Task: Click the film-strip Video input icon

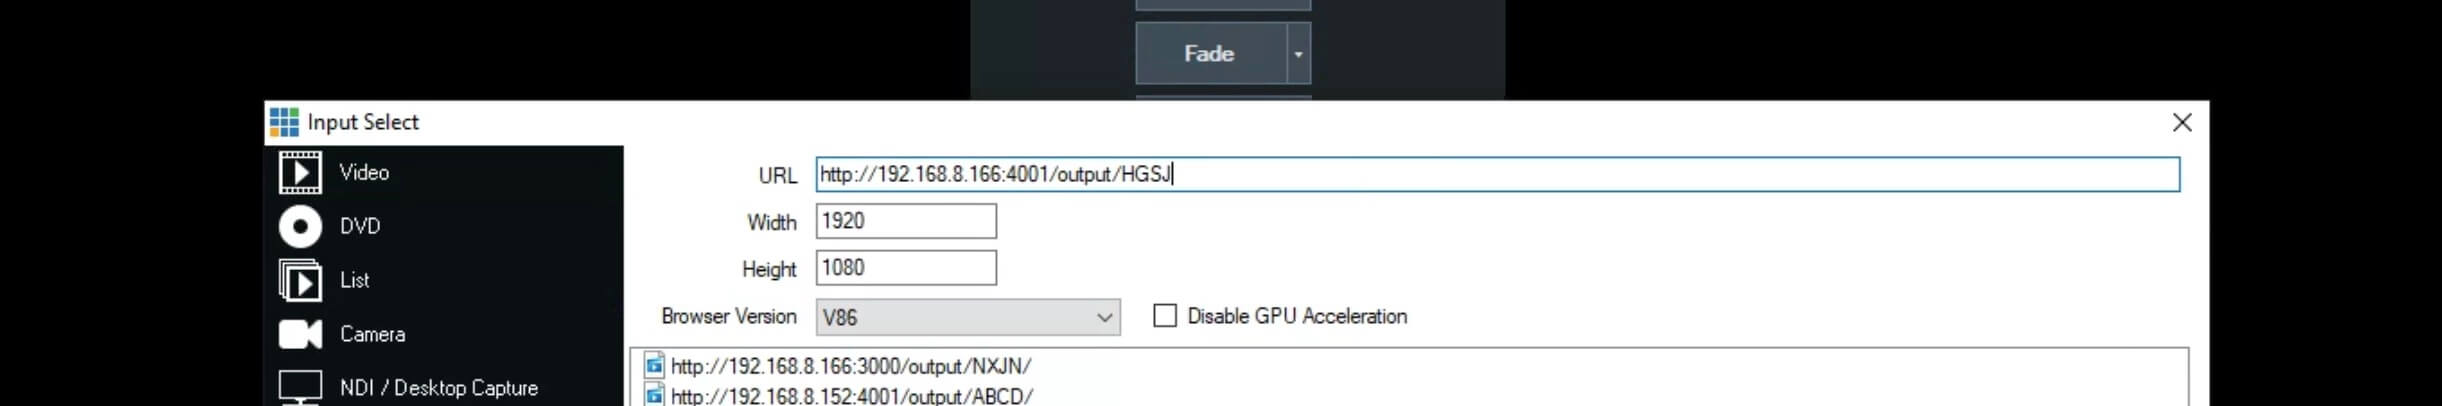Action: 300,172
